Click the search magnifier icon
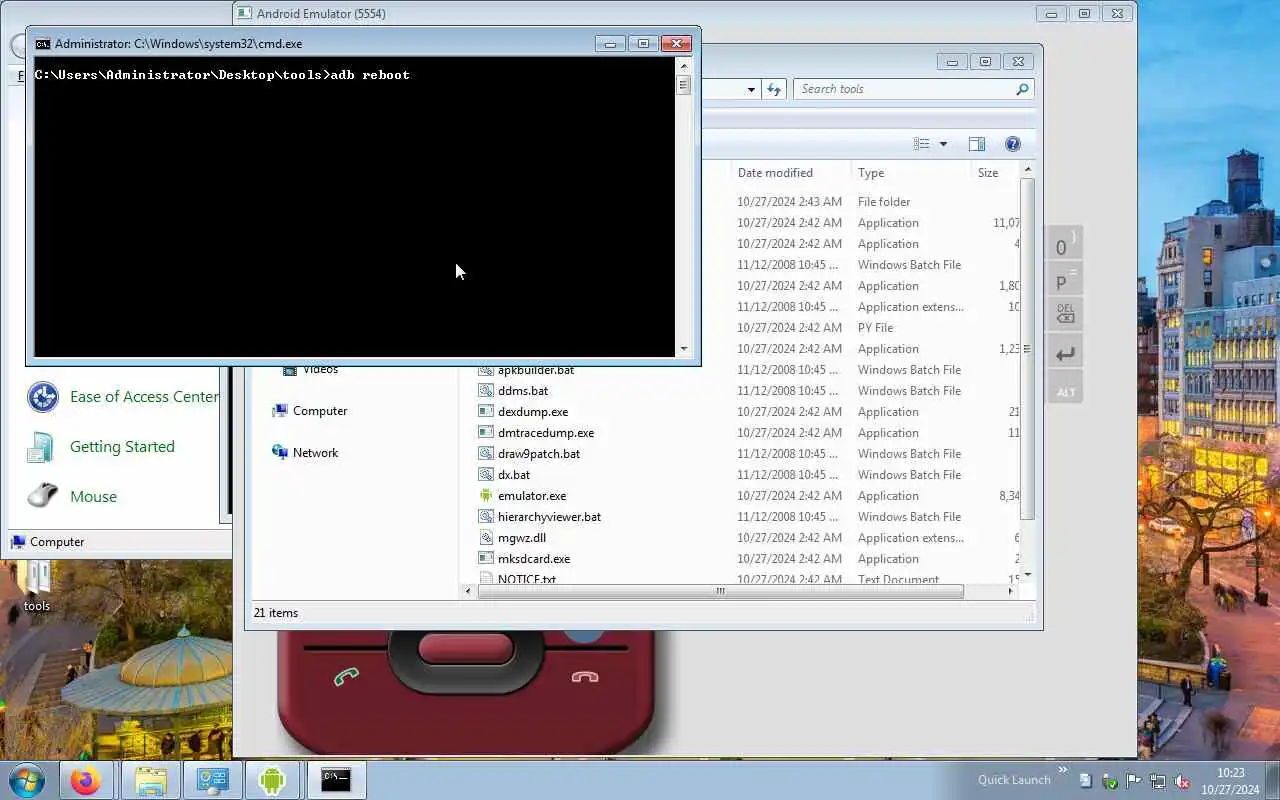 click(1021, 89)
